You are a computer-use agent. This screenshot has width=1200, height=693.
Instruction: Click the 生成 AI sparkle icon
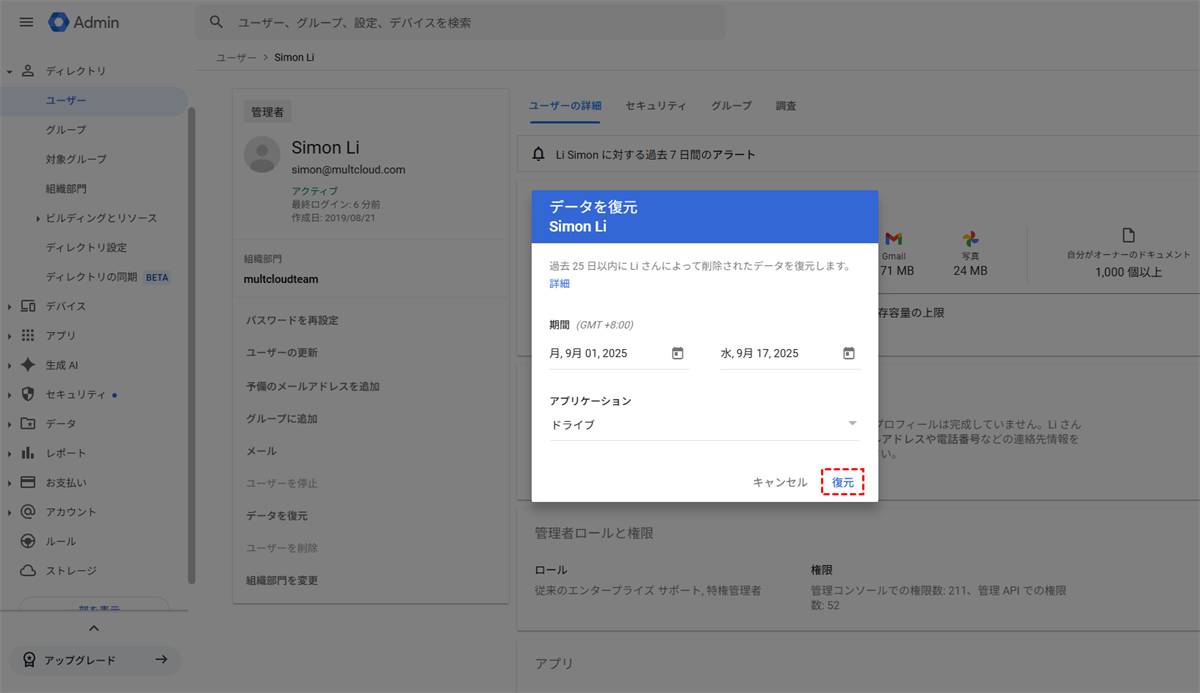click(27, 365)
